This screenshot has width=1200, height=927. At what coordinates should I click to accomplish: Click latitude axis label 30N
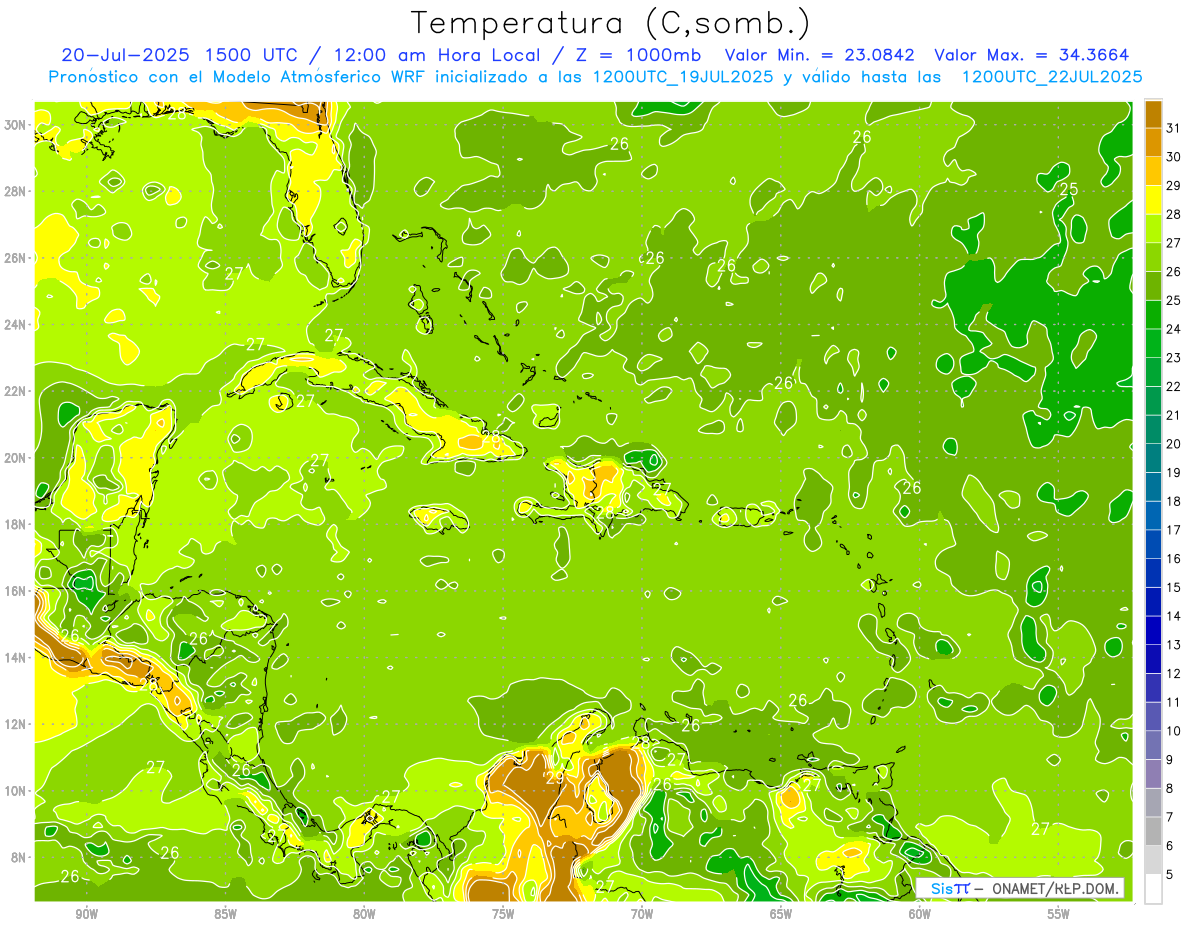click(x=16, y=124)
